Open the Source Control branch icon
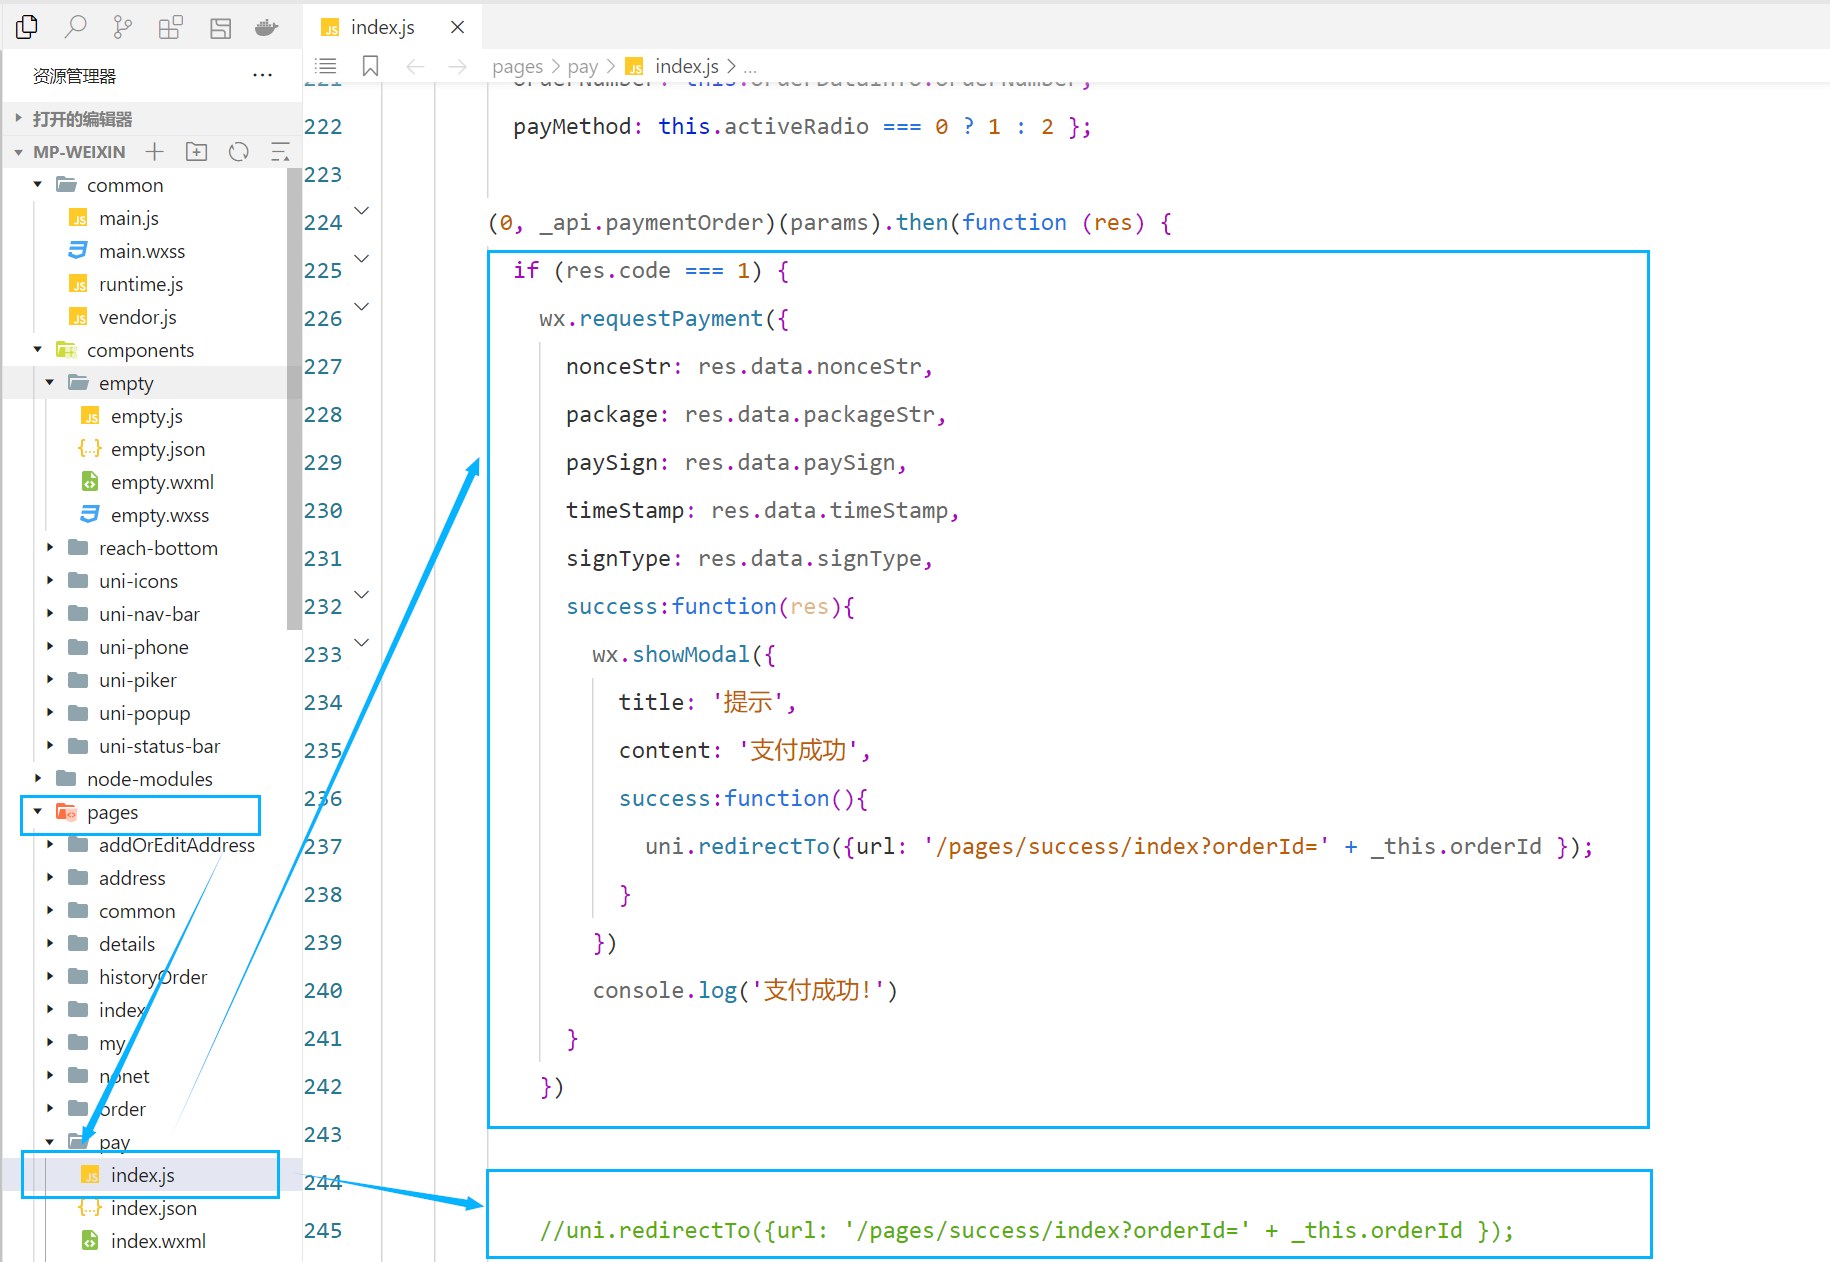This screenshot has width=1830, height=1262. (123, 27)
